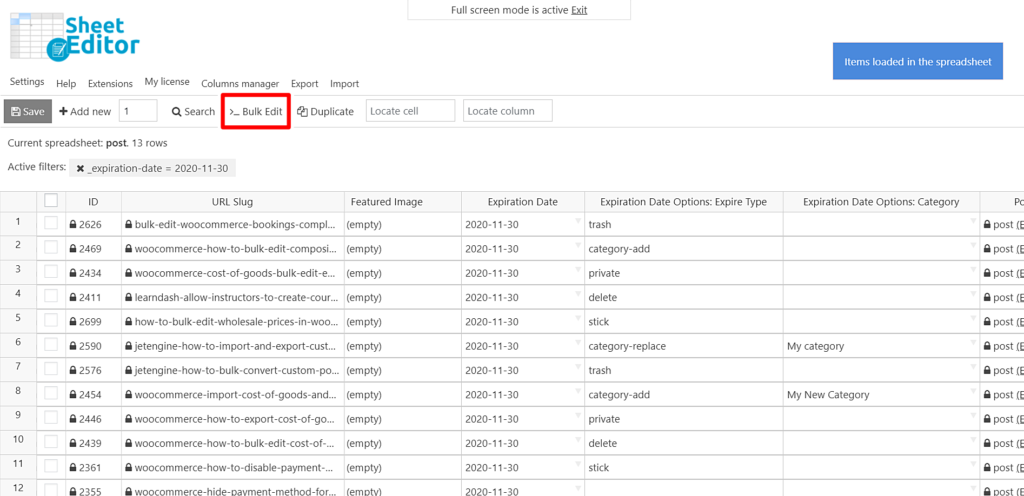This screenshot has width=1024, height=496.
Task: Click the Expiration Date column header
Action: tap(522, 202)
